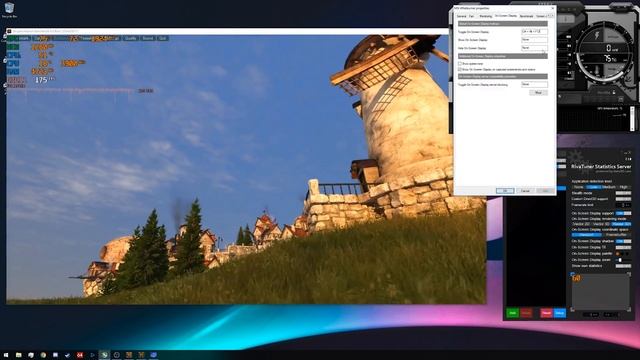Select Viewport coordinate space
Viewport: 640px width, 360px height.
[586, 235]
